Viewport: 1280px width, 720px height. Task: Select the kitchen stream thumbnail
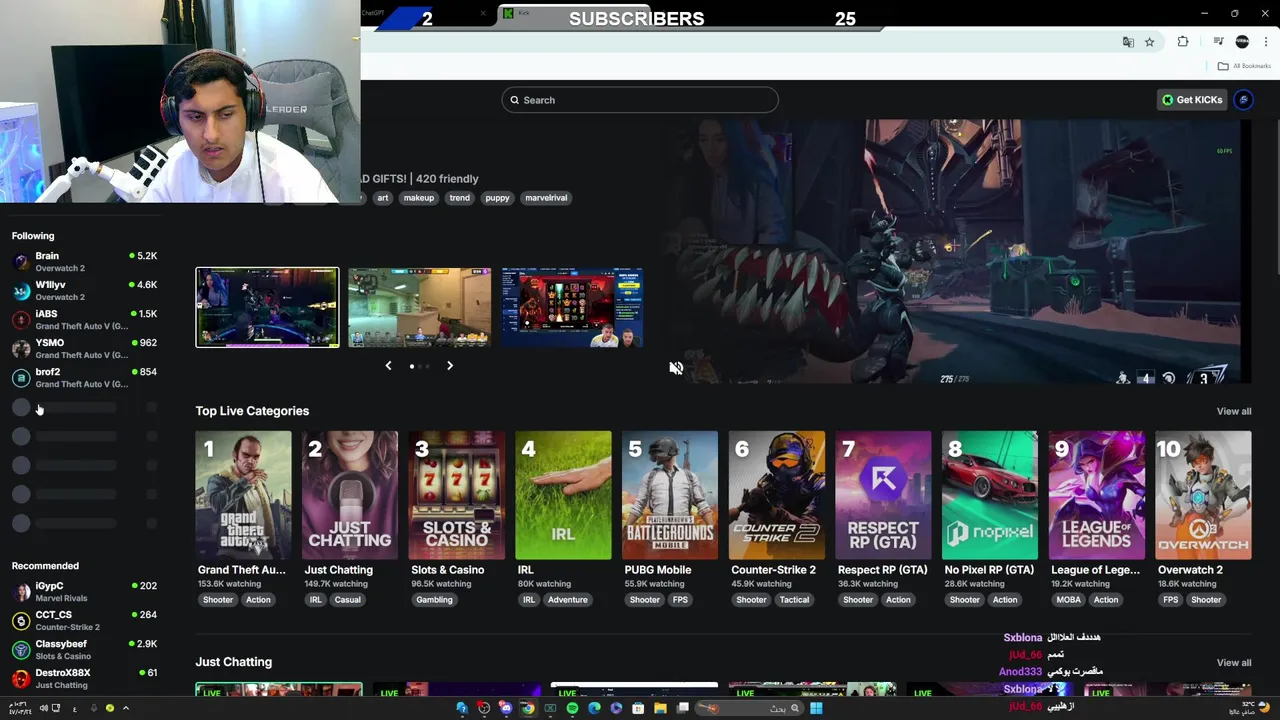click(420, 307)
